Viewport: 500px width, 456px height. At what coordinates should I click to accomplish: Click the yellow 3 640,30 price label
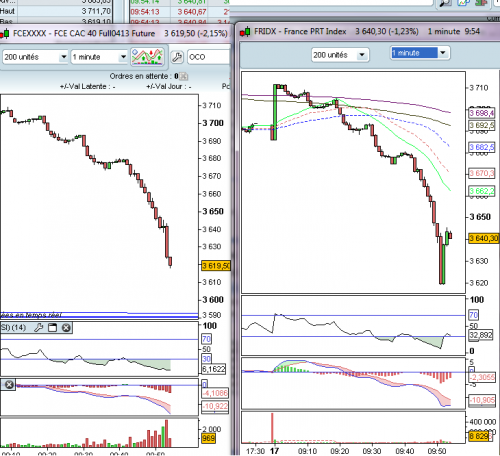pyautogui.click(x=484, y=238)
